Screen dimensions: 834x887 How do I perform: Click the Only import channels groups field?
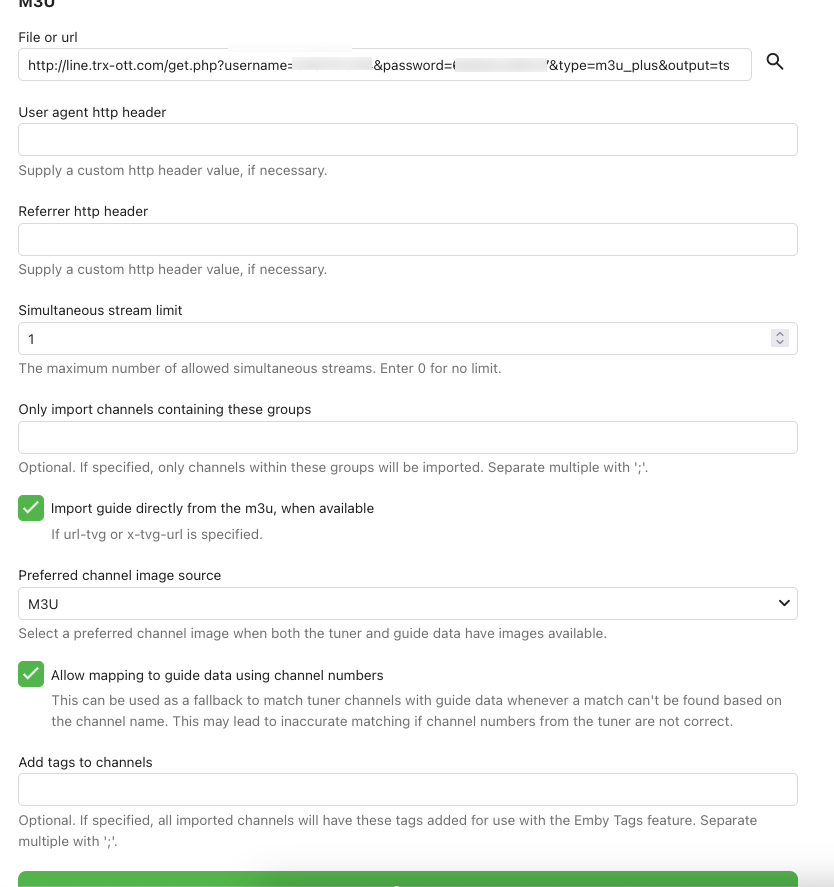point(408,437)
